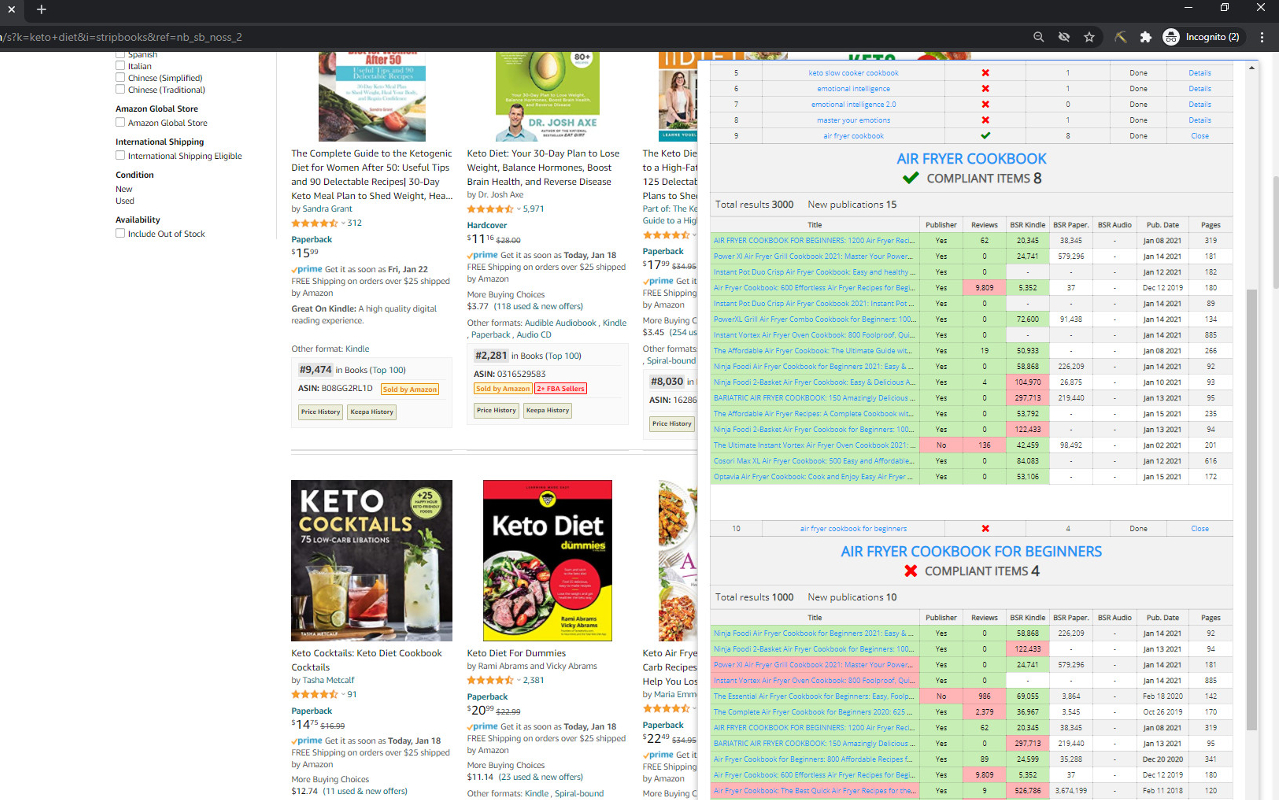Open the Extensions puzzle-piece icon
Image resolution: width=1280 pixels, height=800 pixels.
[1146, 36]
